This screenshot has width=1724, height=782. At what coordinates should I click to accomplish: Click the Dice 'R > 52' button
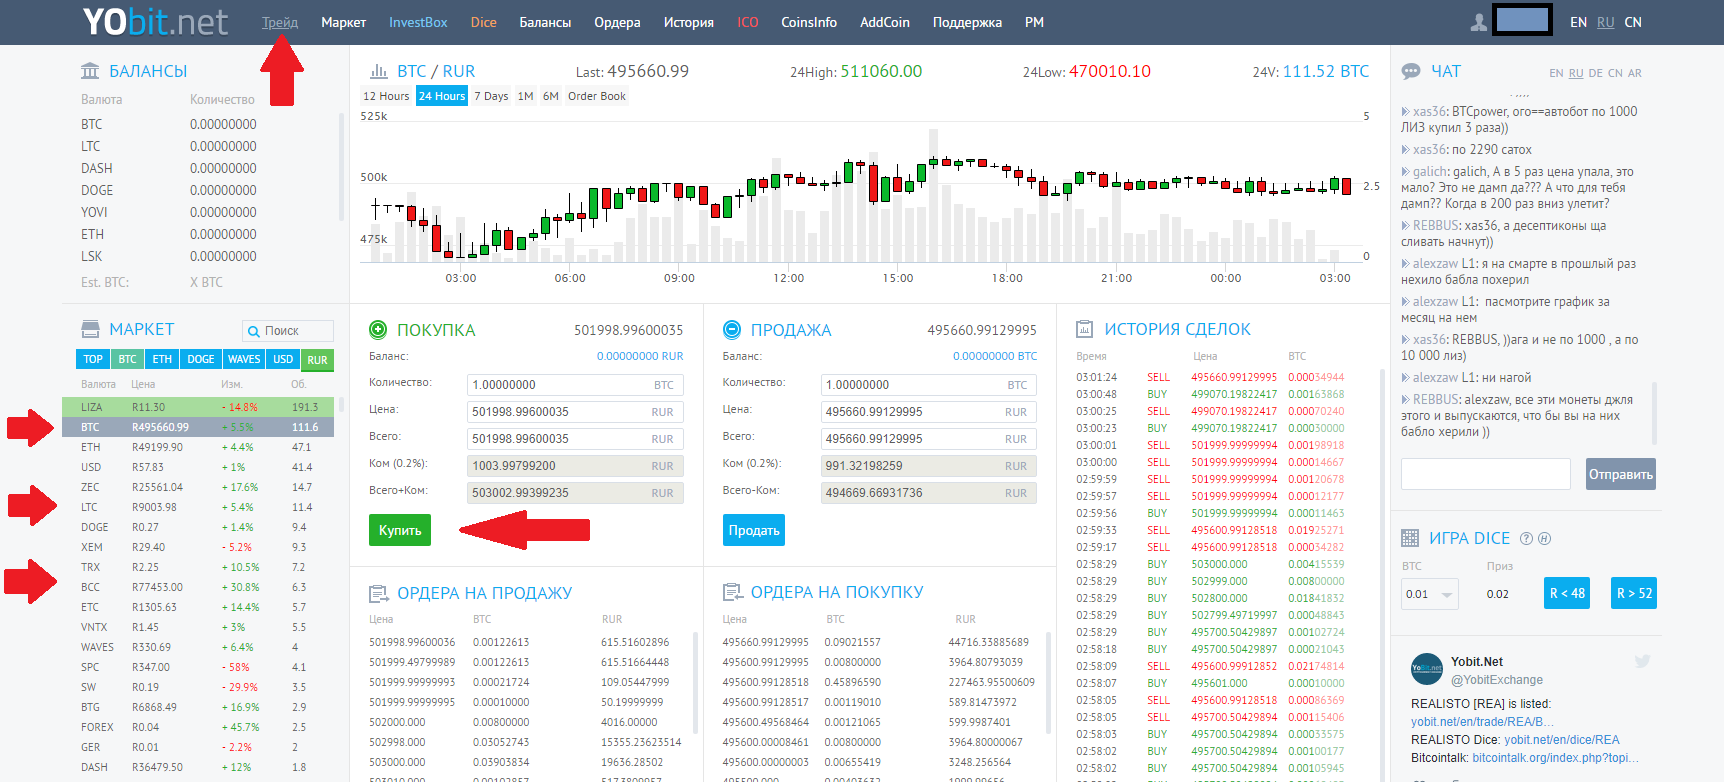(x=1635, y=593)
